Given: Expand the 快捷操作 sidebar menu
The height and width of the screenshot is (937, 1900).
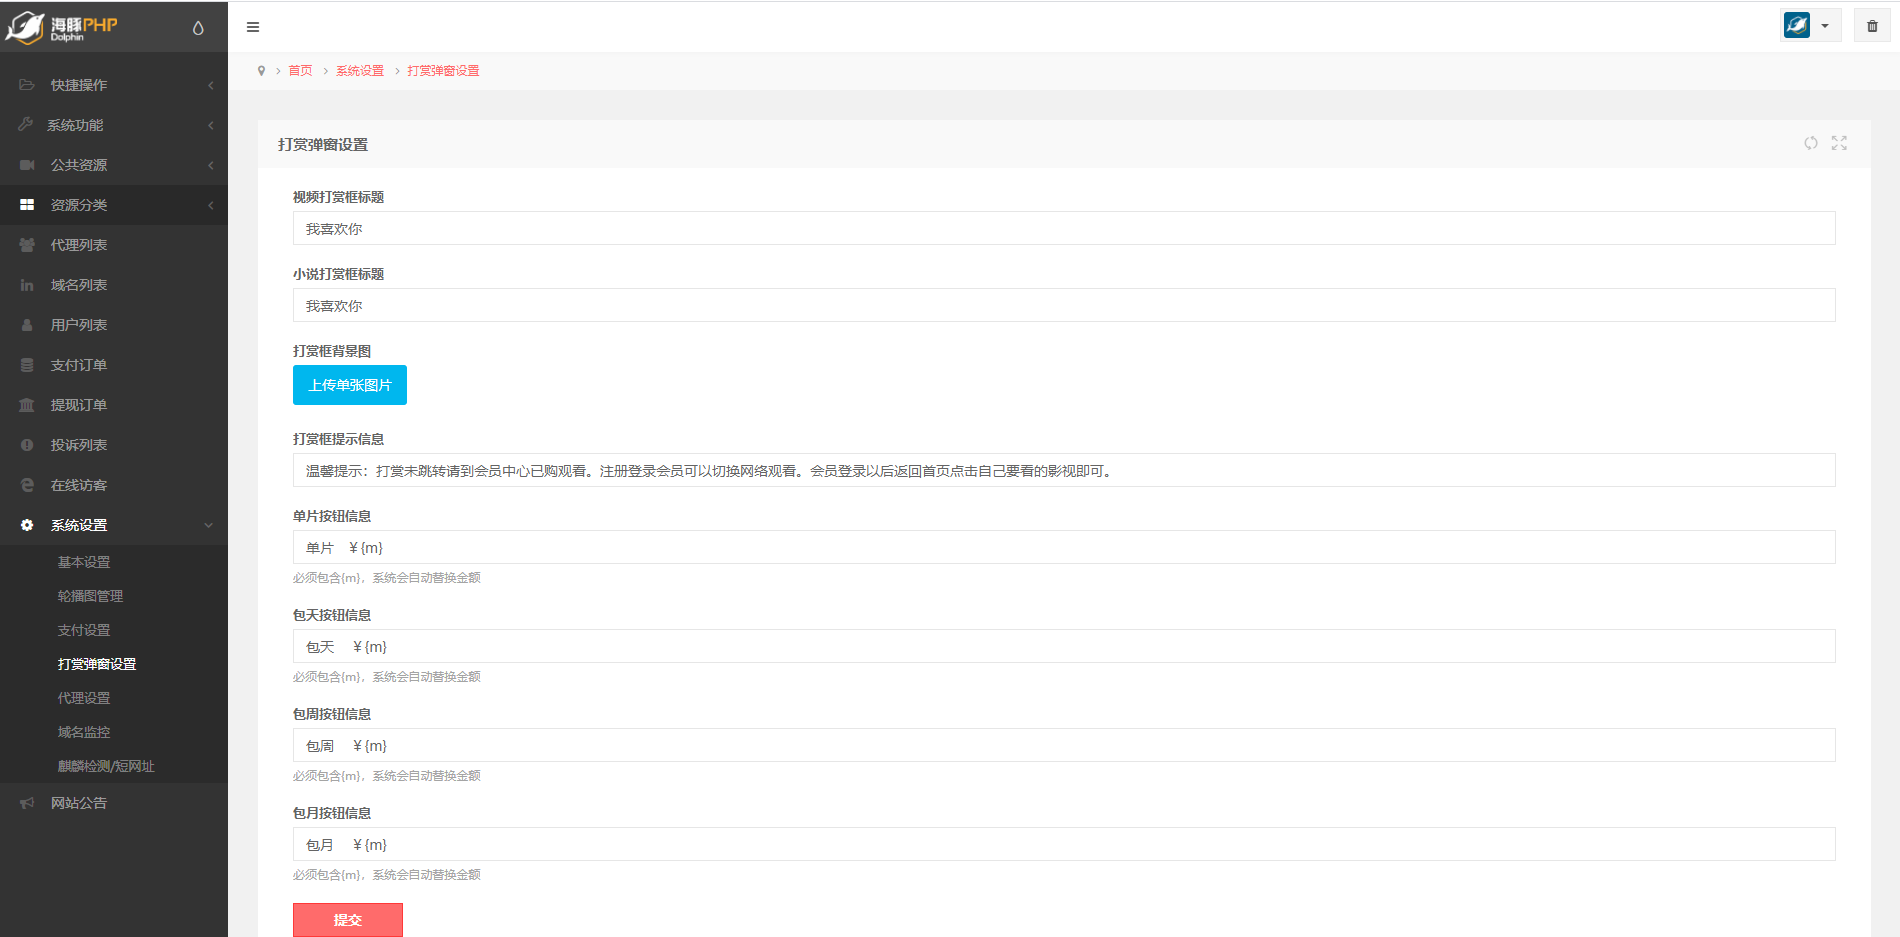Looking at the screenshot, I should coord(113,85).
